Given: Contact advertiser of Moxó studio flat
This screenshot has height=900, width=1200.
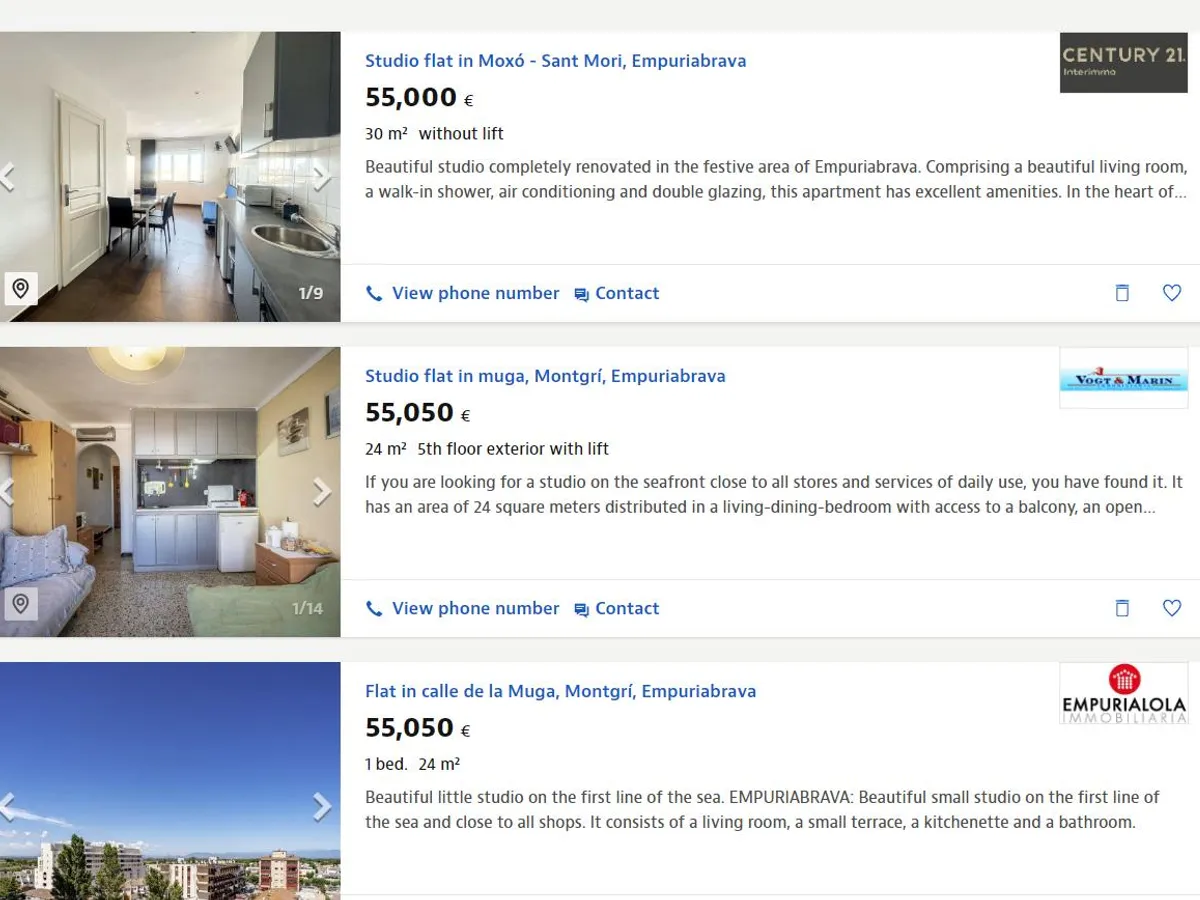Looking at the screenshot, I should coord(617,293).
